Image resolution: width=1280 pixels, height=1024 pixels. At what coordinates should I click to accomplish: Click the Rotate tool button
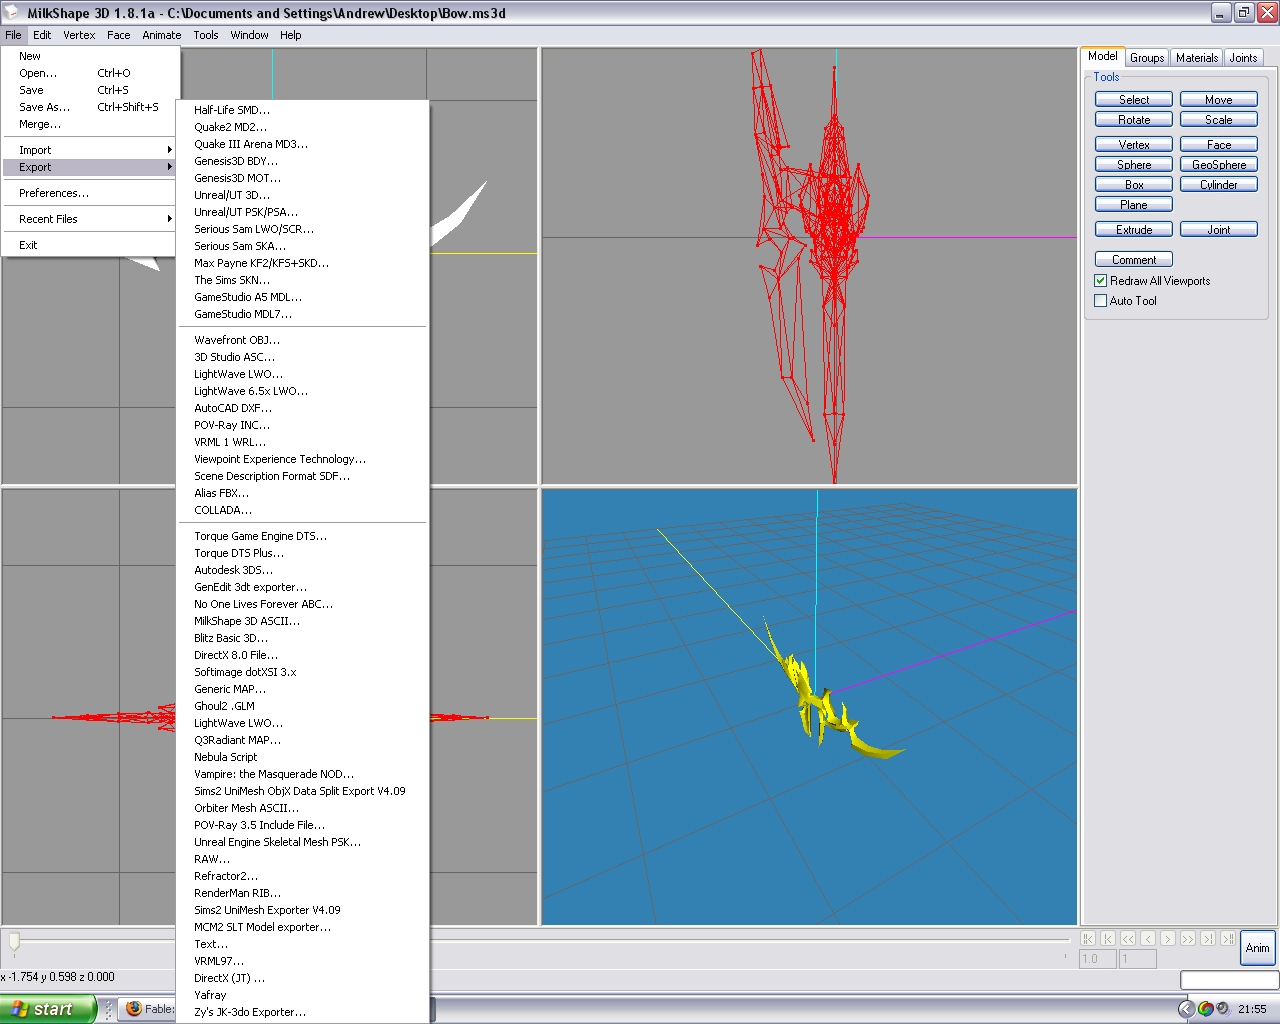1133,120
